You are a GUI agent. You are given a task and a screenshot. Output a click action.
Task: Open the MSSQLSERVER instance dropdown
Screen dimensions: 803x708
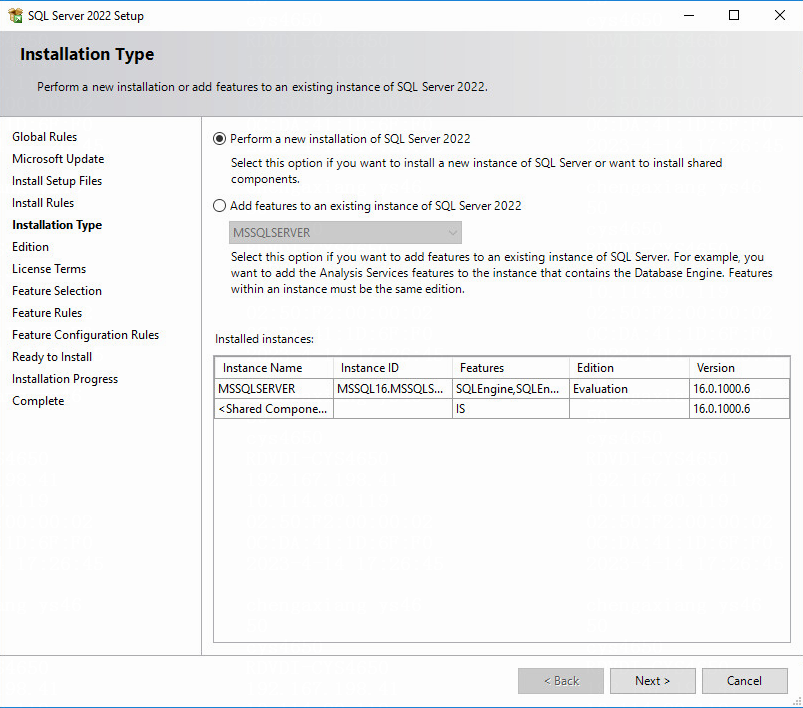[345, 233]
